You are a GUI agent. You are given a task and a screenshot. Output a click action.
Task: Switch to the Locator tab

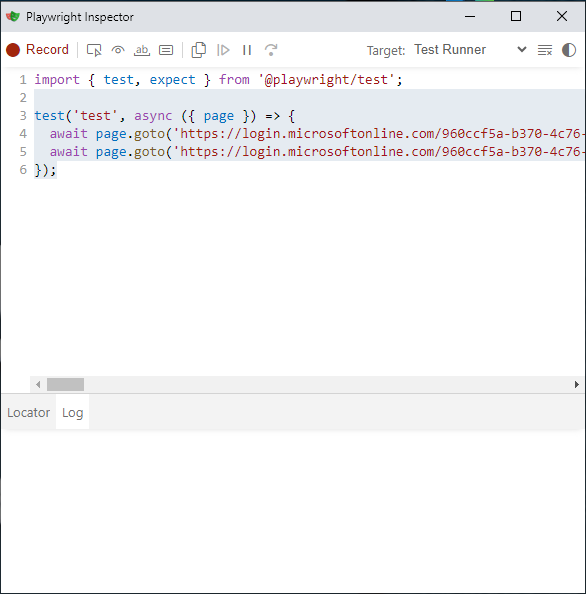click(28, 412)
